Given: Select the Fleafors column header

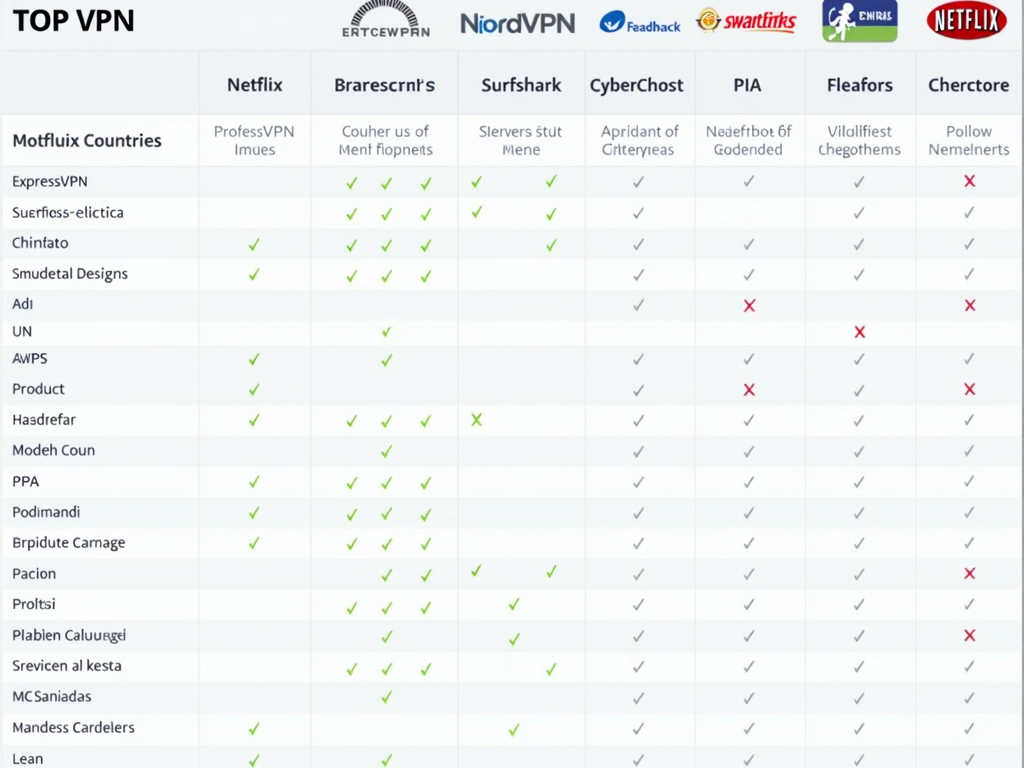Looking at the screenshot, I should [x=859, y=85].
